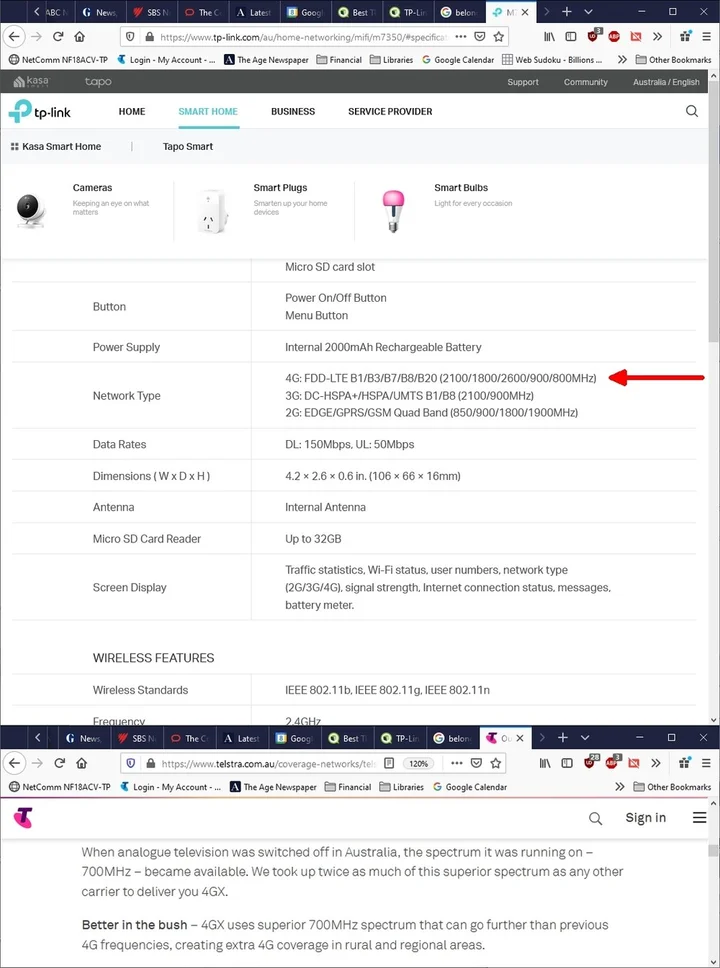Open SMART HOME navigation menu
This screenshot has width=720, height=968.
click(208, 111)
